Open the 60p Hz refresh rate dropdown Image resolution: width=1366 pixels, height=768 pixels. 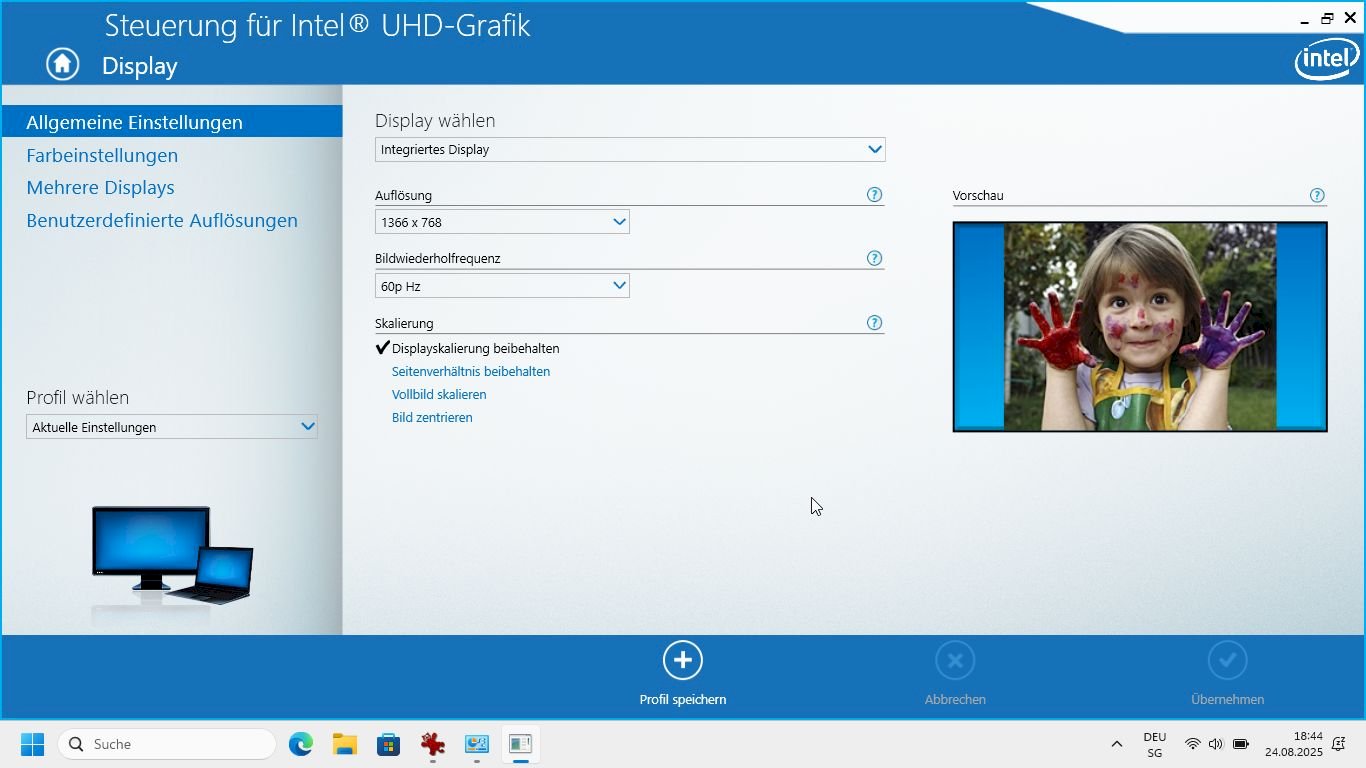pos(502,286)
